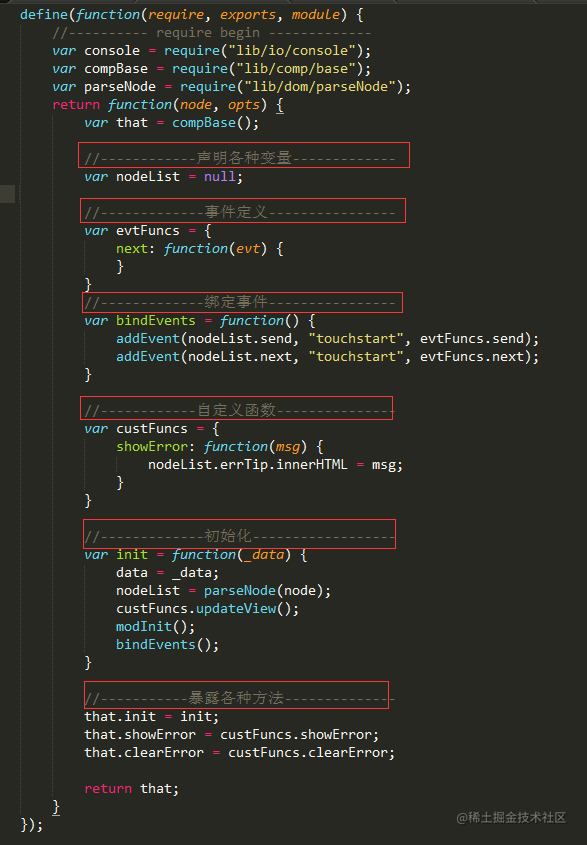The width and height of the screenshot is (587, 845).
Task: Click the 'msg' parameter of showError function
Action: click(288, 447)
